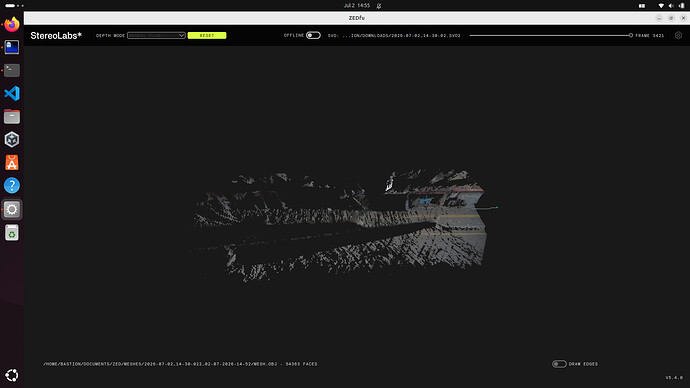Image resolution: width=690 pixels, height=388 pixels.
Task: Click the yellow Reset button
Action: [207, 35]
